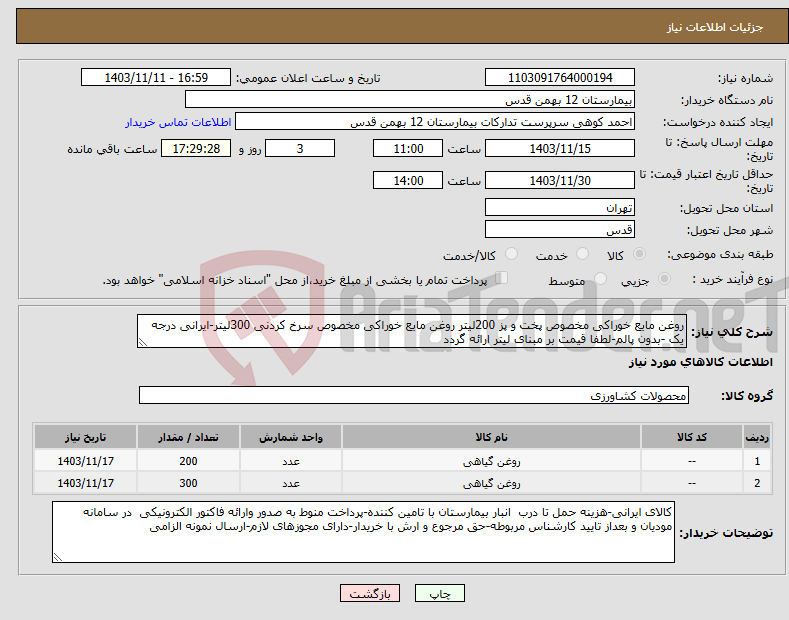Screen dimensions: 789x620
Task: Click روغن گیاهی in row 2
Action: (x=491, y=483)
